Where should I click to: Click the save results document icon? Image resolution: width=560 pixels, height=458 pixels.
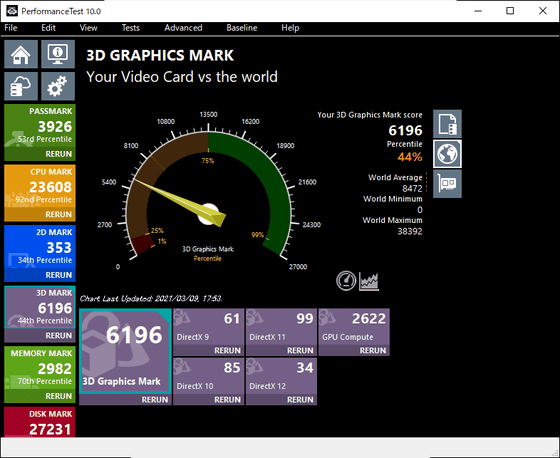[x=448, y=124]
